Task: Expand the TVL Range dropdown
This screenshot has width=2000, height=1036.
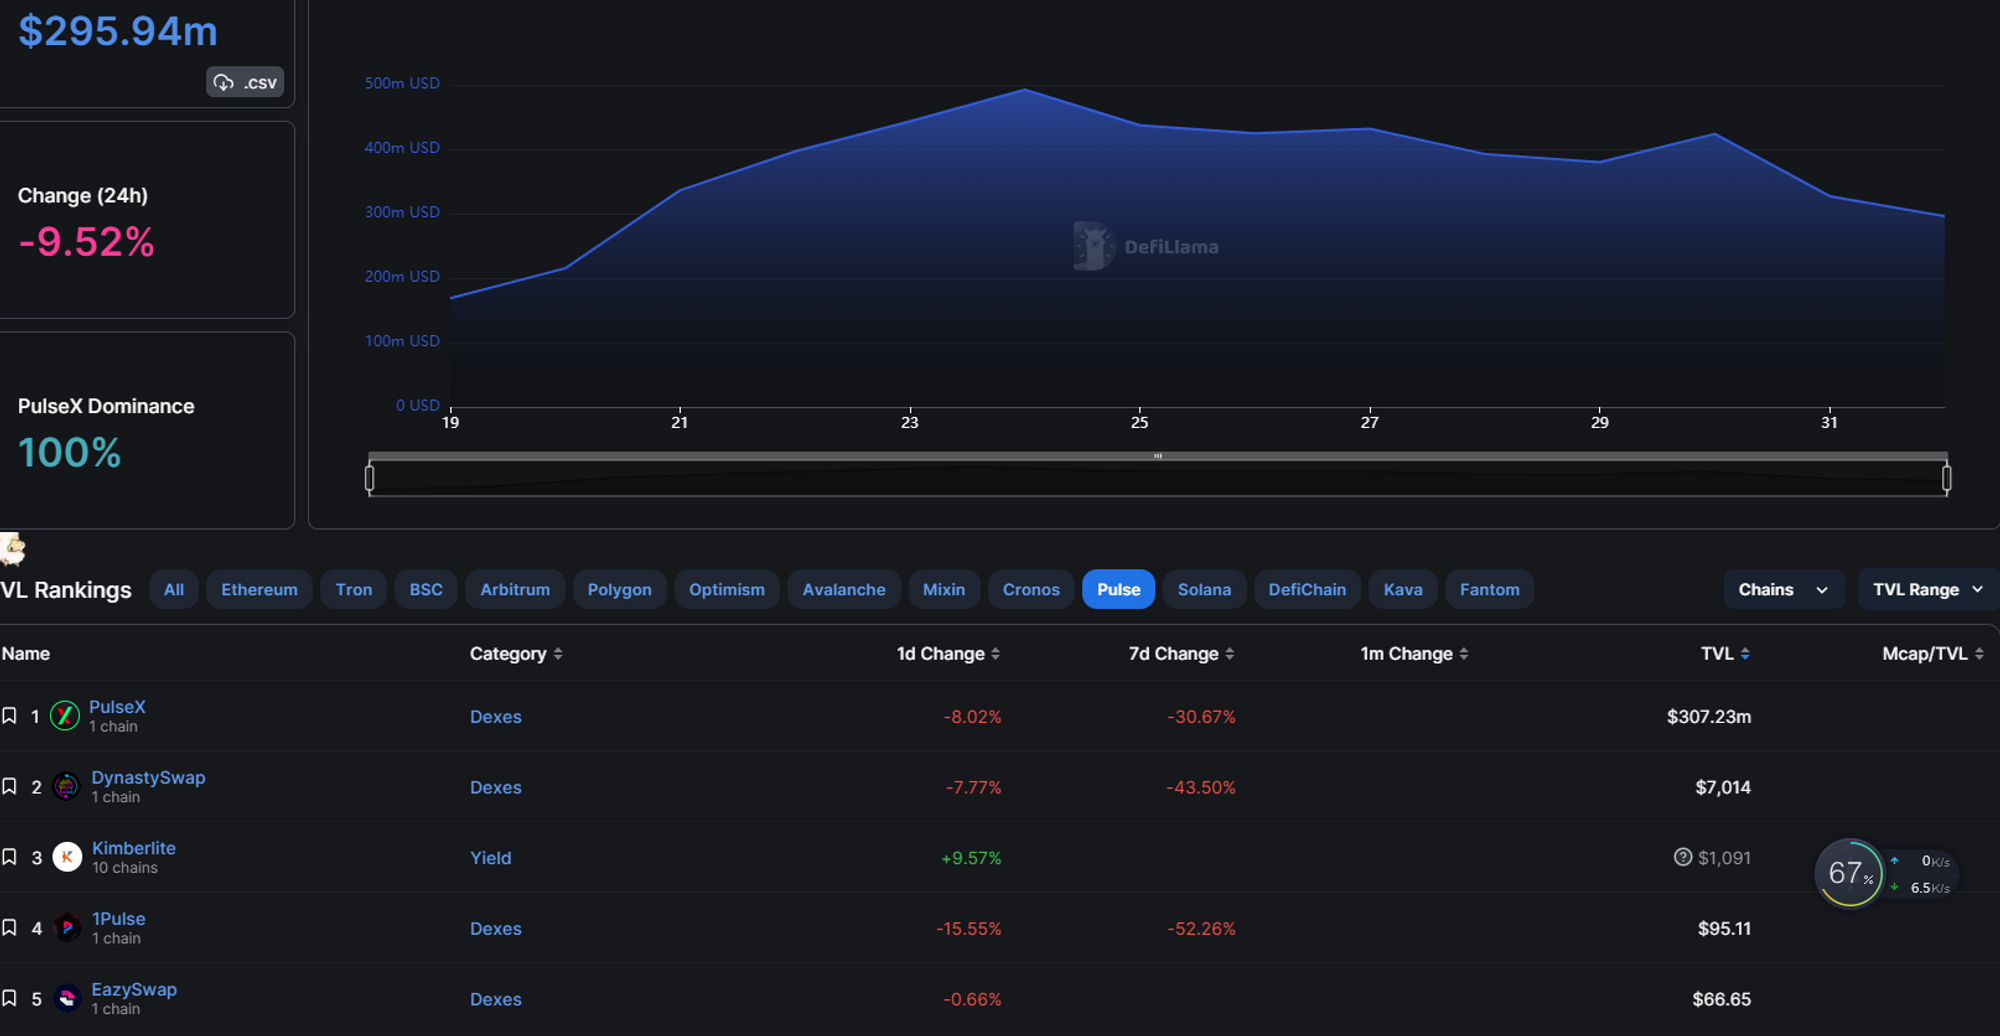Action: tap(1926, 590)
